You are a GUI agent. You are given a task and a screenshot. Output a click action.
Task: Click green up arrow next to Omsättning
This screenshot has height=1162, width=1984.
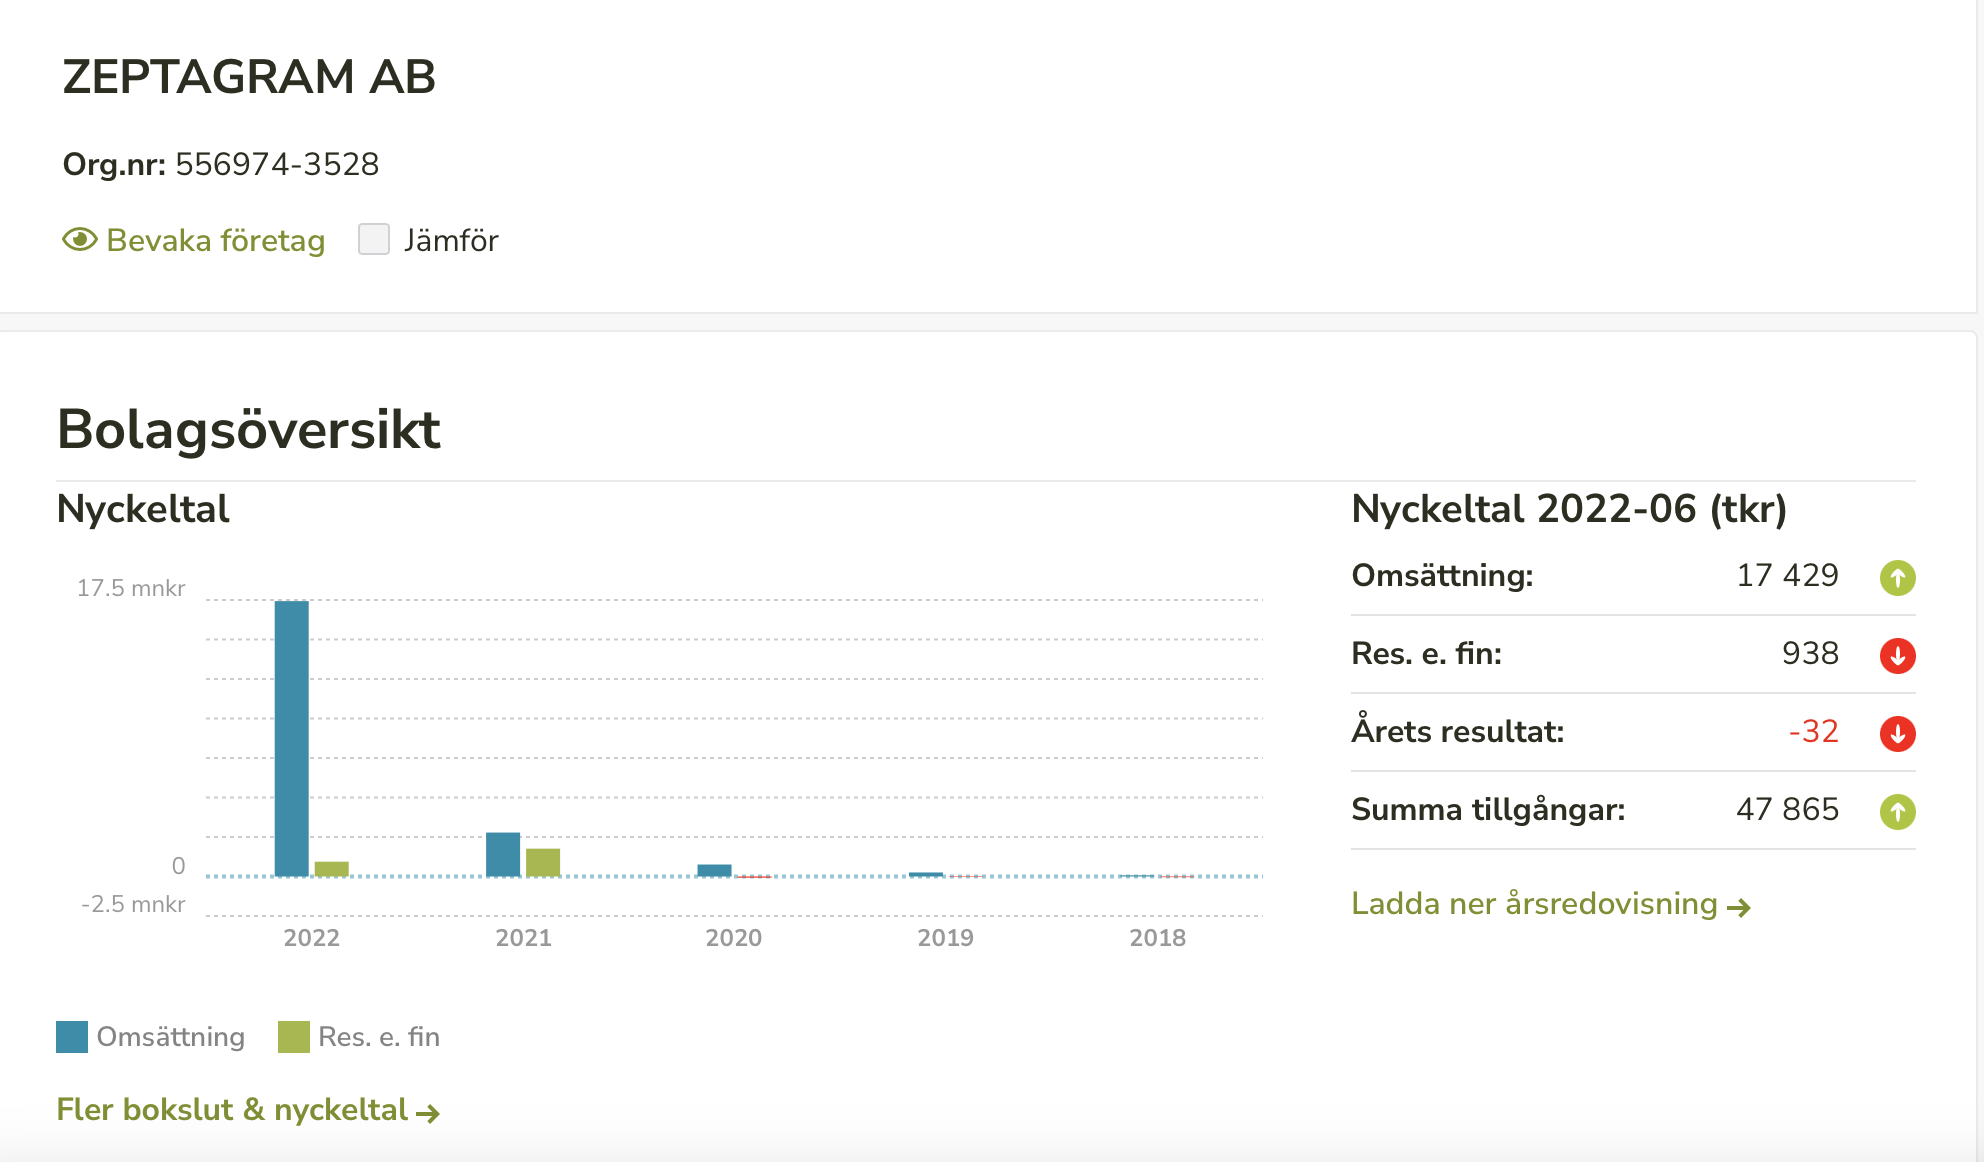[1897, 577]
